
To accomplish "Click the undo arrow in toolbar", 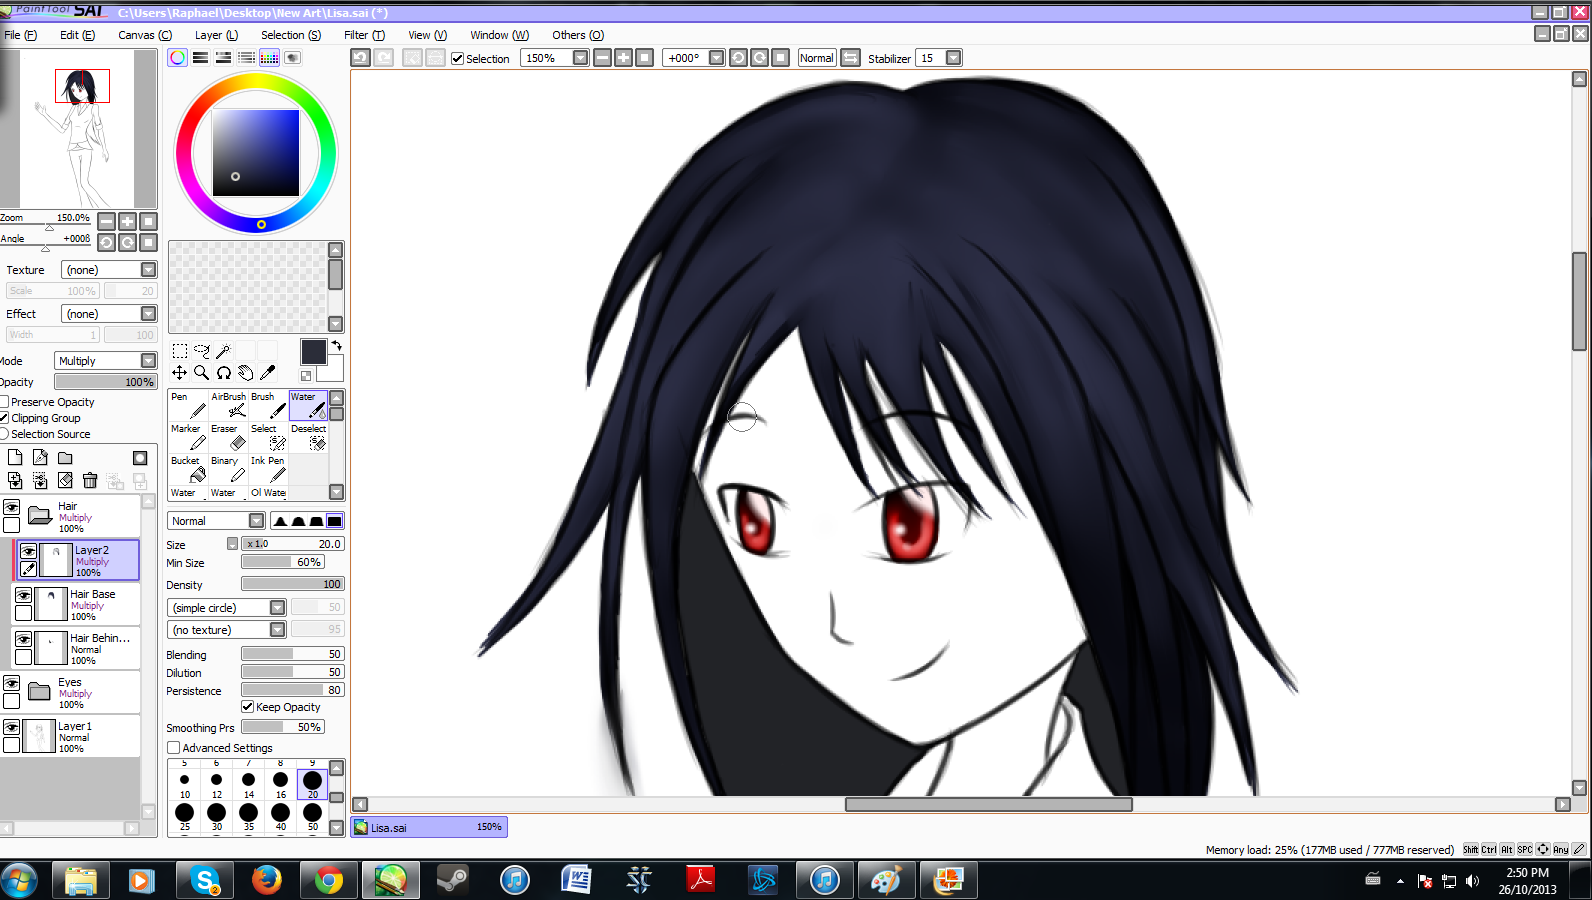I will [361, 58].
